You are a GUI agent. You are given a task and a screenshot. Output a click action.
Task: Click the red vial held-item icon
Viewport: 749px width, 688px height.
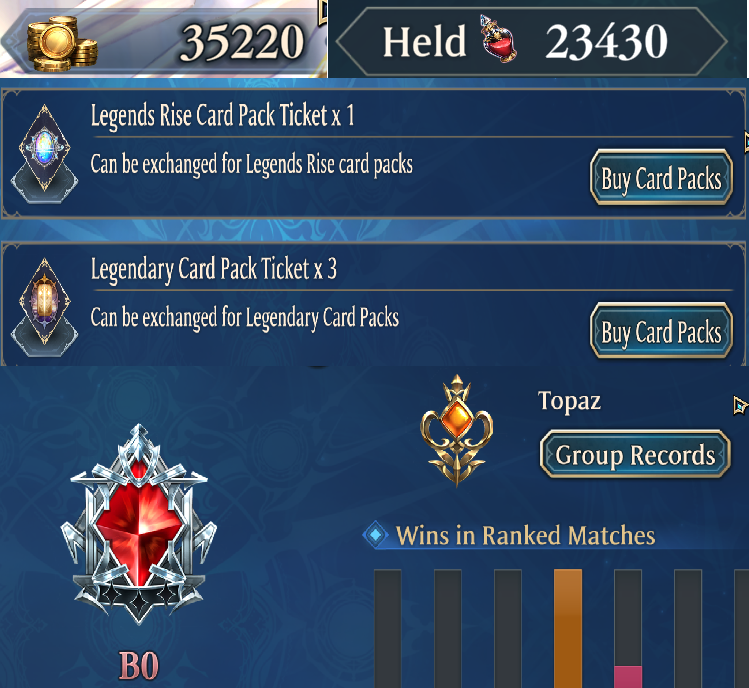coord(499,39)
